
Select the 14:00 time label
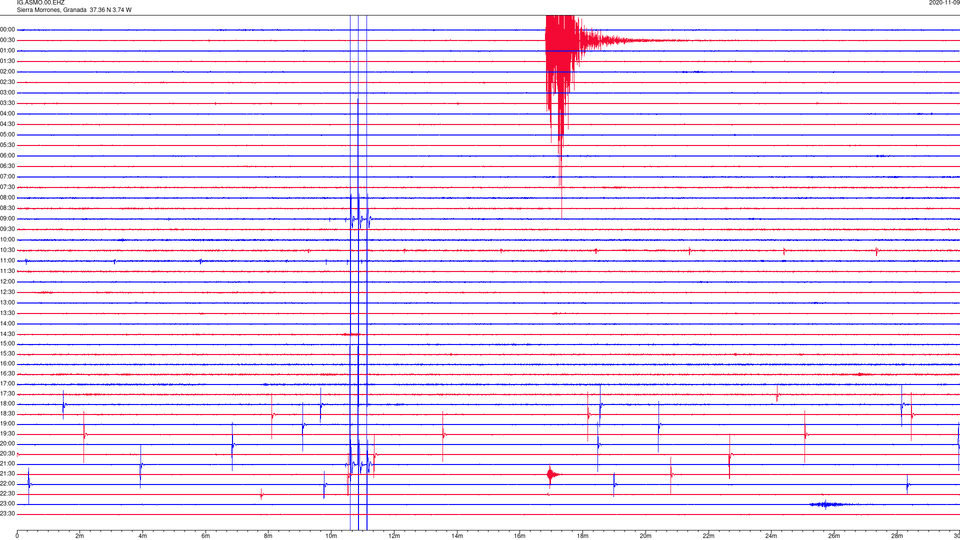tap(7, 323)
